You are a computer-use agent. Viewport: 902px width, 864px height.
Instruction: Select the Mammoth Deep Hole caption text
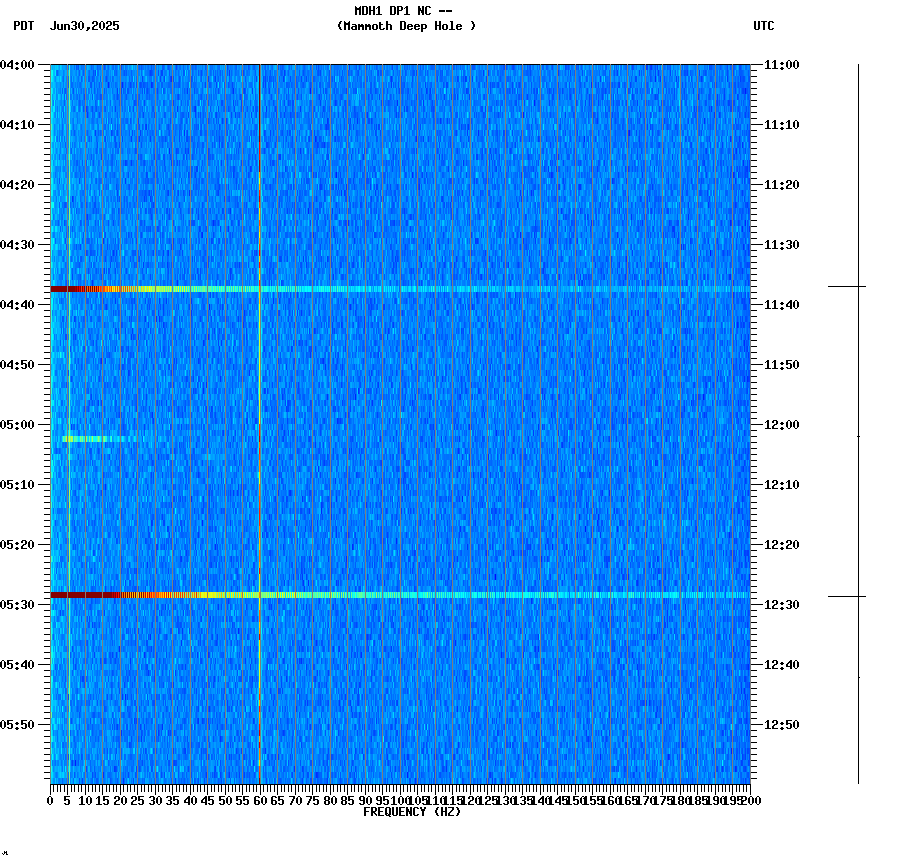(406, 28)
